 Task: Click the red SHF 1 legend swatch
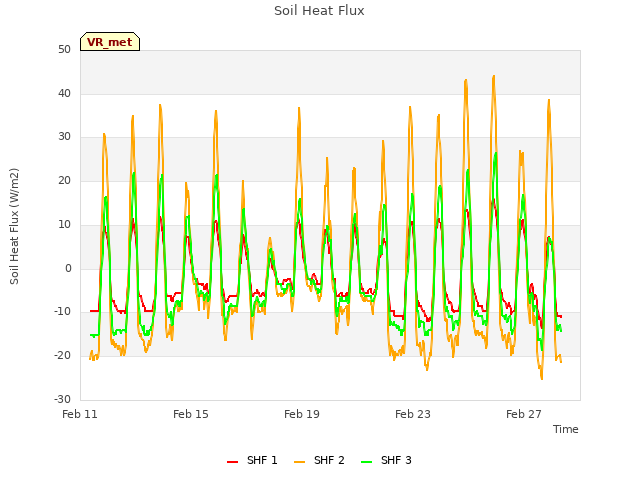(232, 462)
